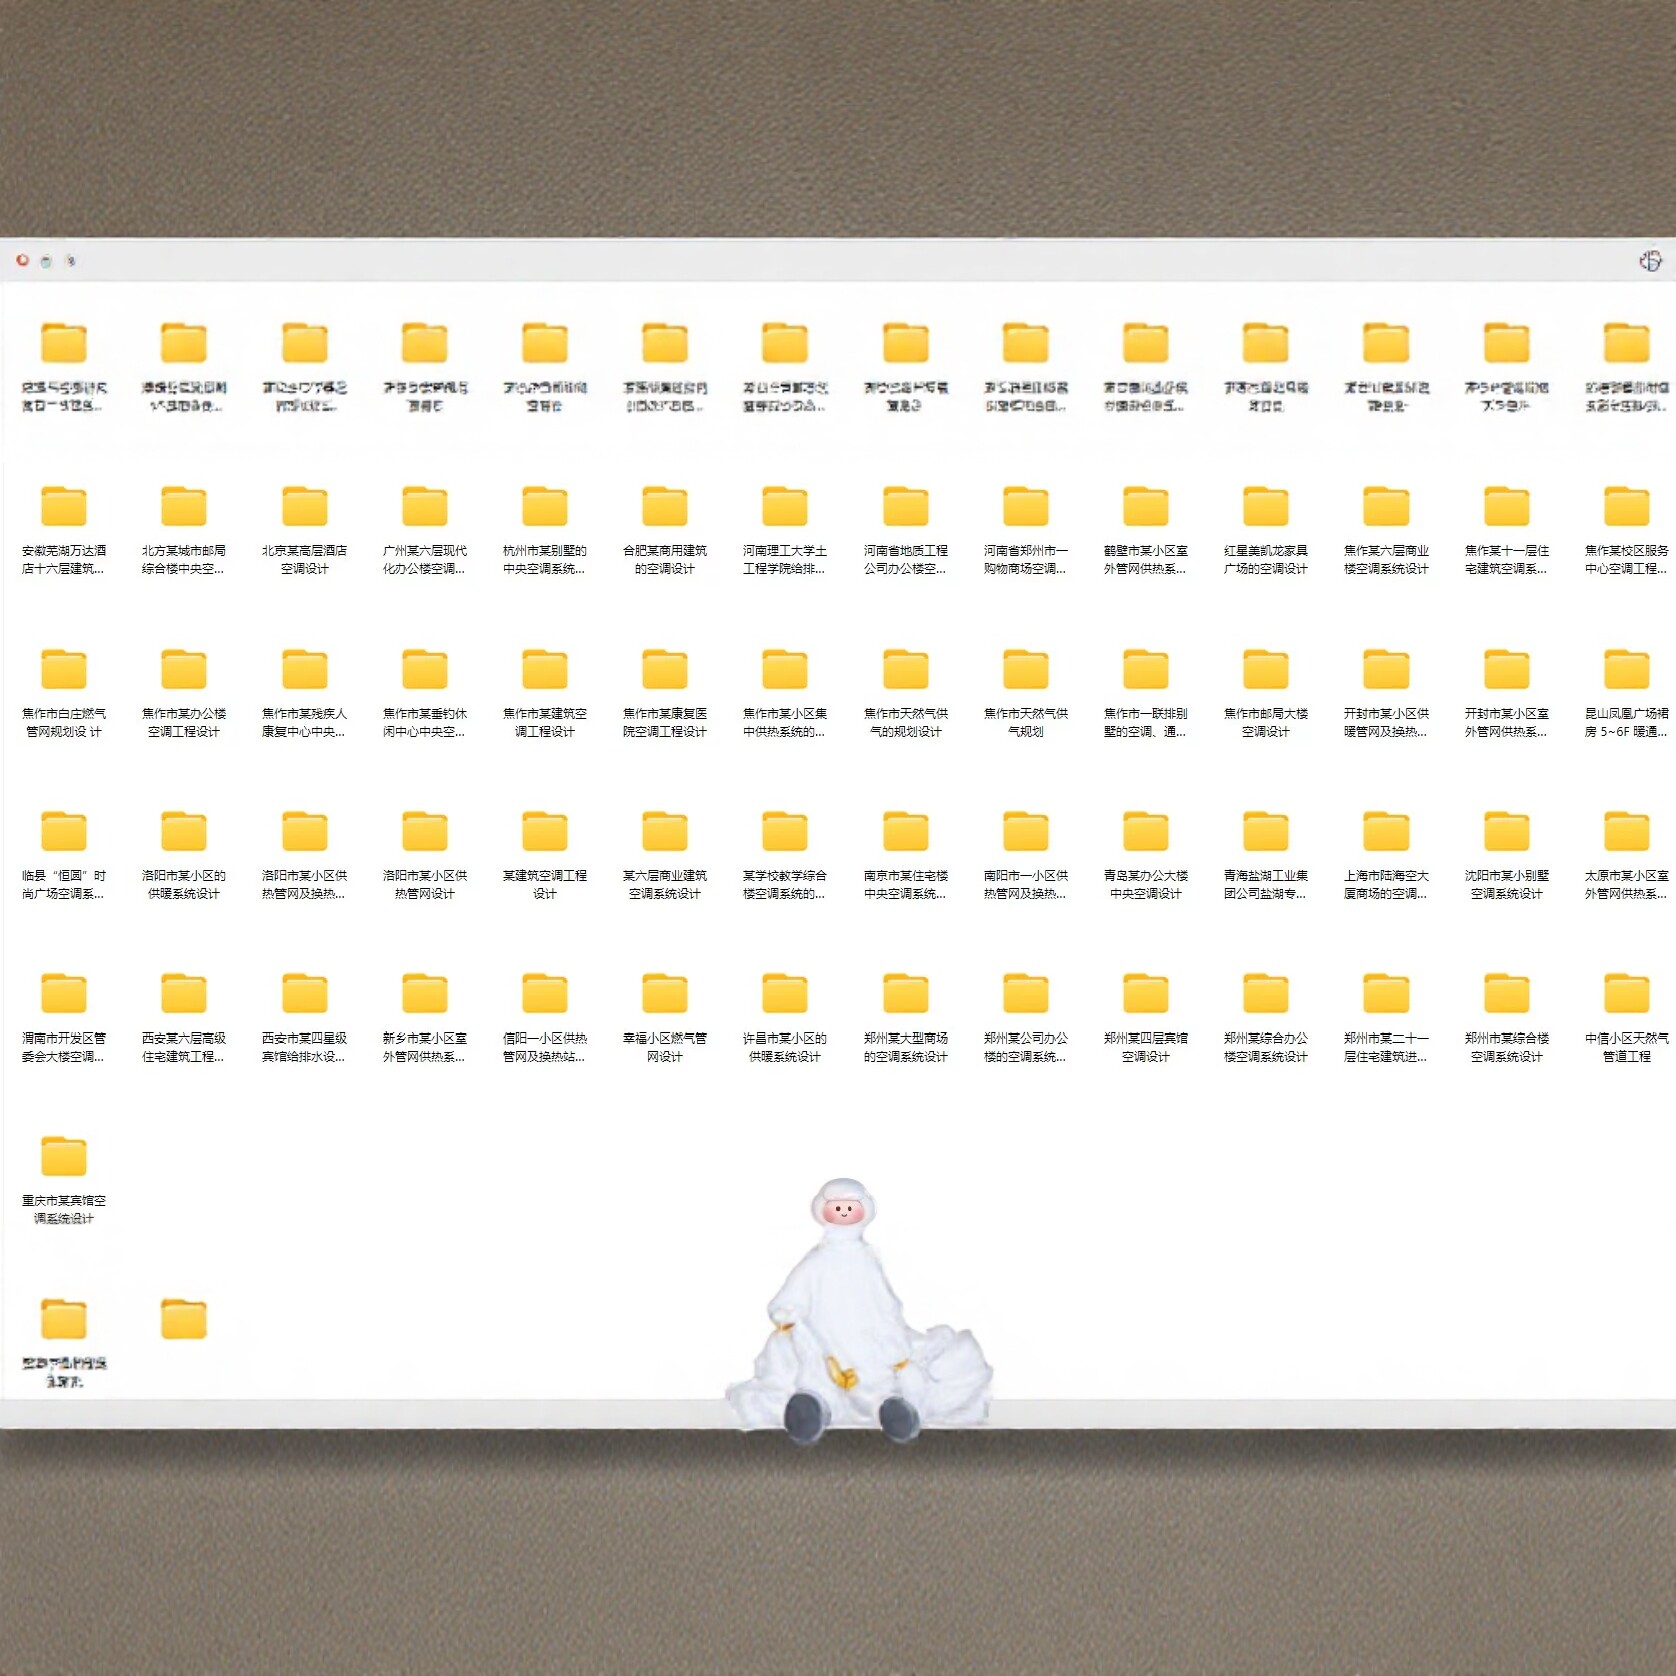Screen dimensions: 1676x1676
Task: Open folder 安徽芜湖万达酒店十六层建筑...
Action: tap(64, 507)
